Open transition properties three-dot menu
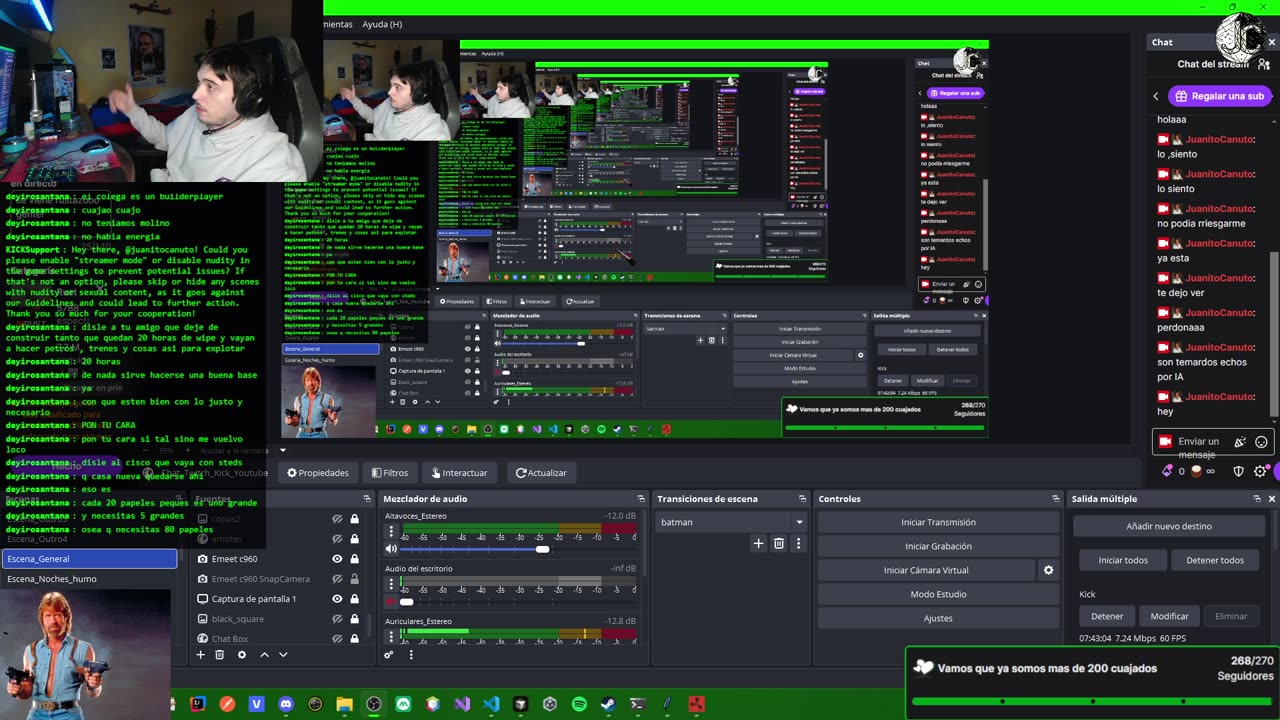The height and width of the screenshot is (720, 1280). [x=798, y=544]
